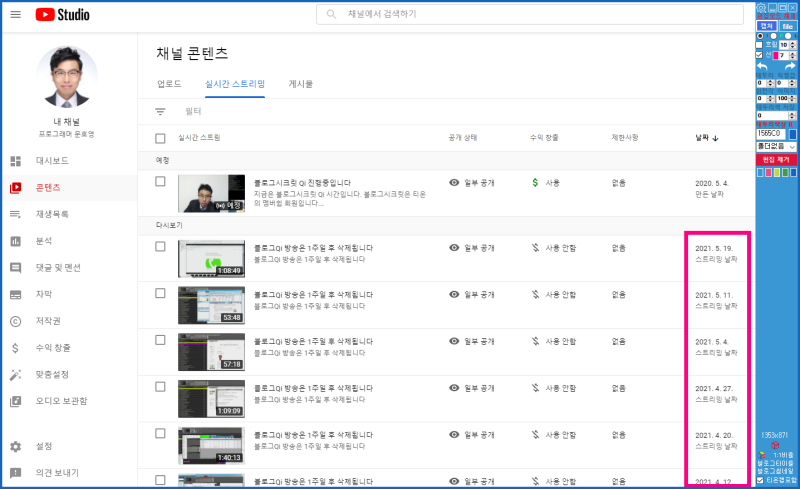The height and width of the screenshot is (489, 800).
Task: Click the channel search field
Action: click(x=530, y=14)
